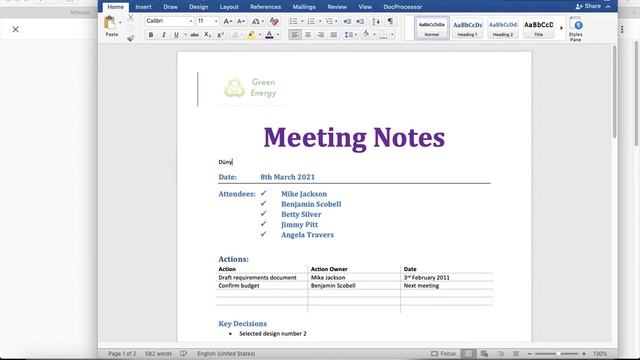
Task: Increase paragraph indent
Action: point(360,21)
